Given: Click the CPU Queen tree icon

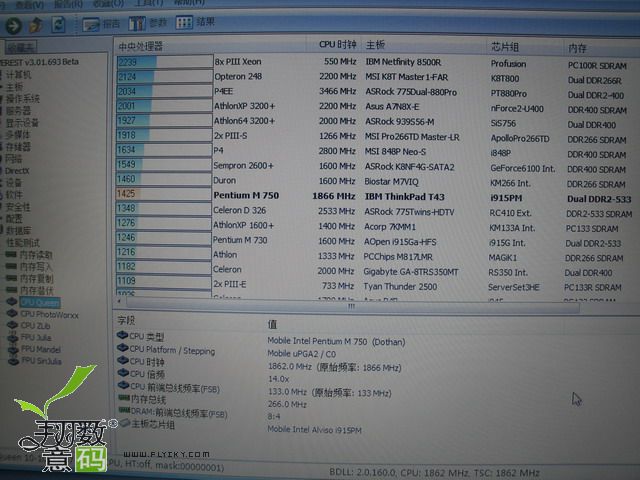Looking at the screenshot, I should point(12,302).
